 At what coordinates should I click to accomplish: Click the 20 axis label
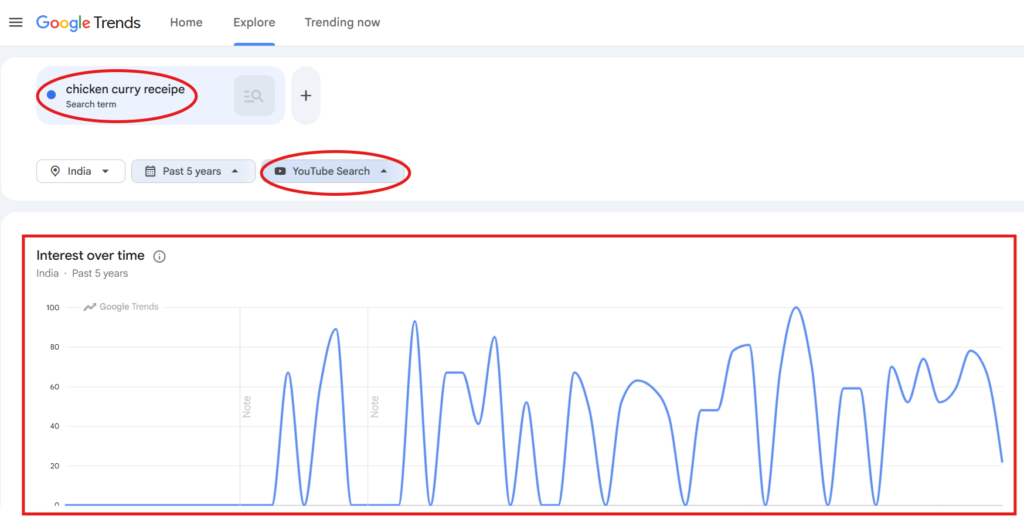[56, 466]
